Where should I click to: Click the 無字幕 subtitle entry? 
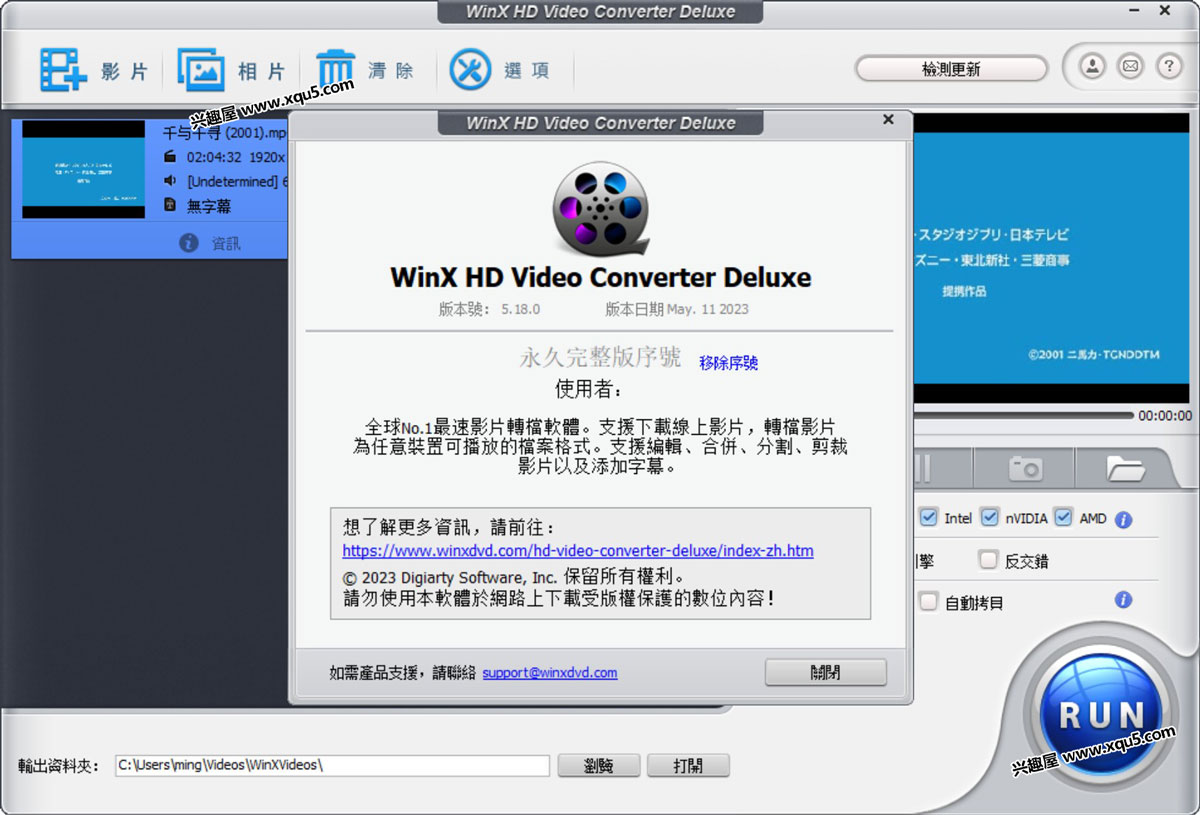click(x=209, y=206)
